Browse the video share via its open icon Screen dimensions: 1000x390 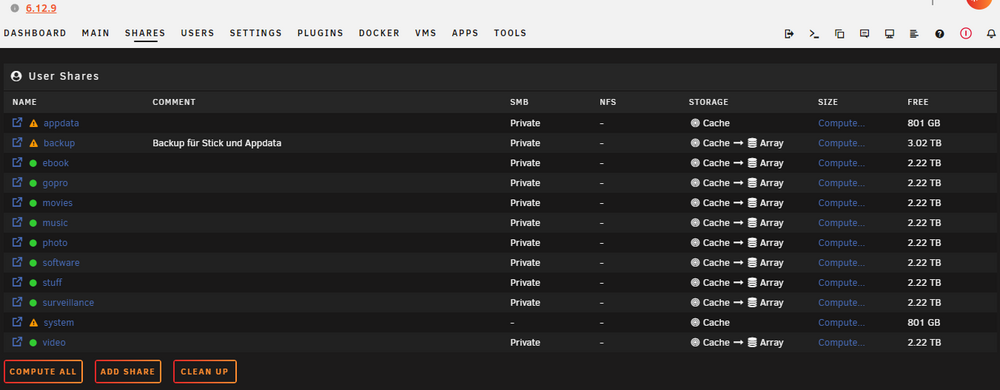pos(18,342)
